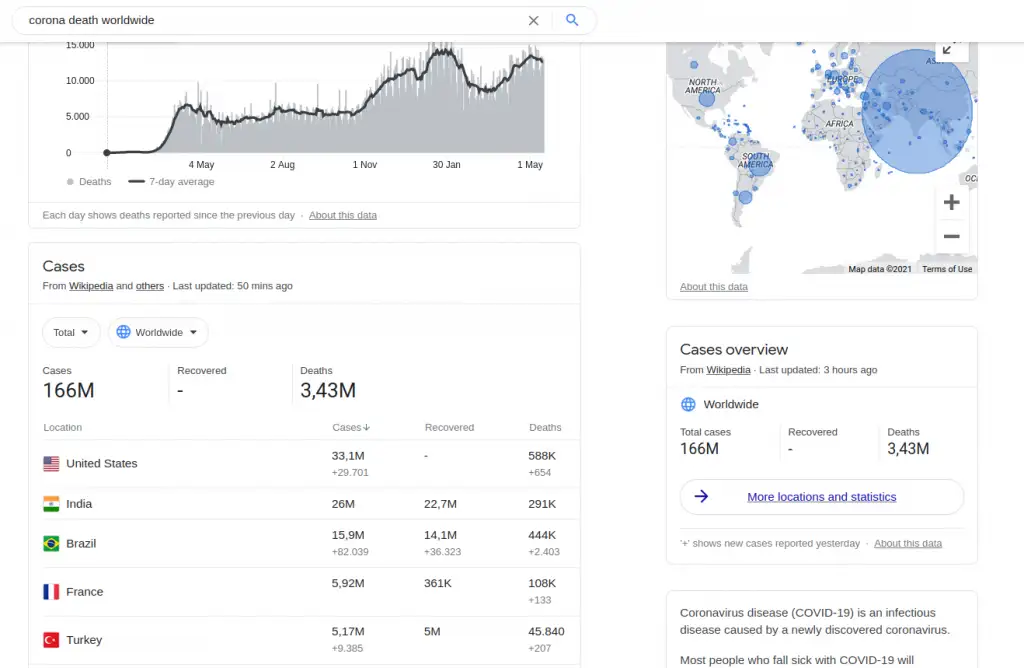Click Terms of Use on the map
The image size is (1024, 668).
[946, 269]
